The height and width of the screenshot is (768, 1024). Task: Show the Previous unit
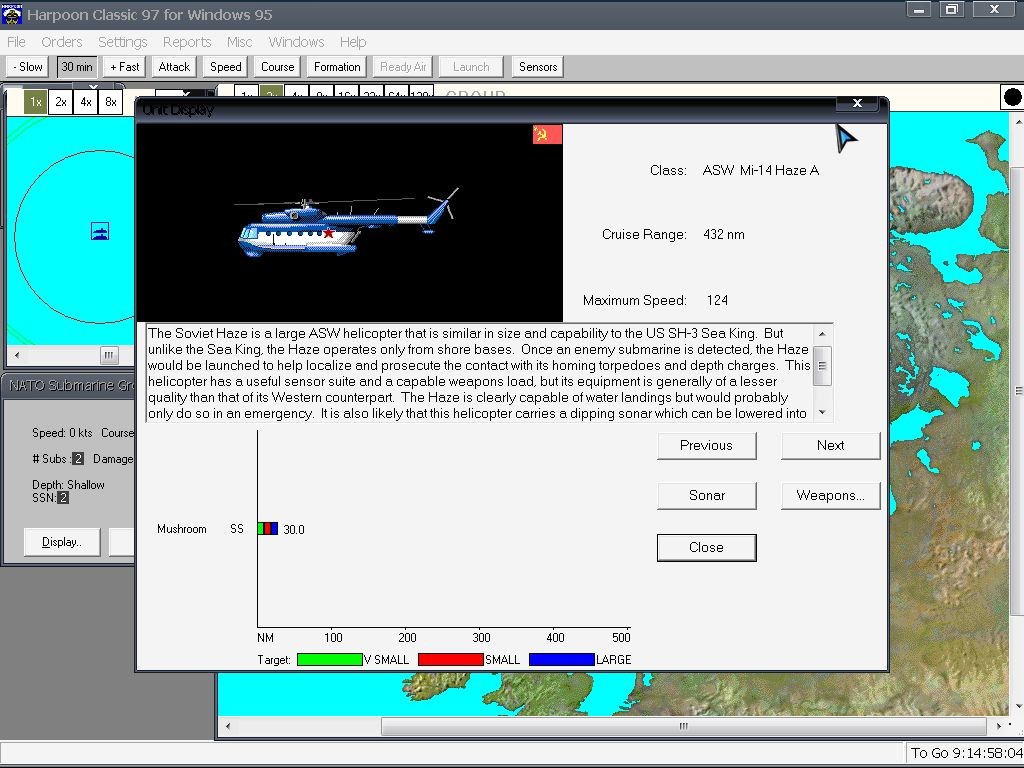coord(707,445)
